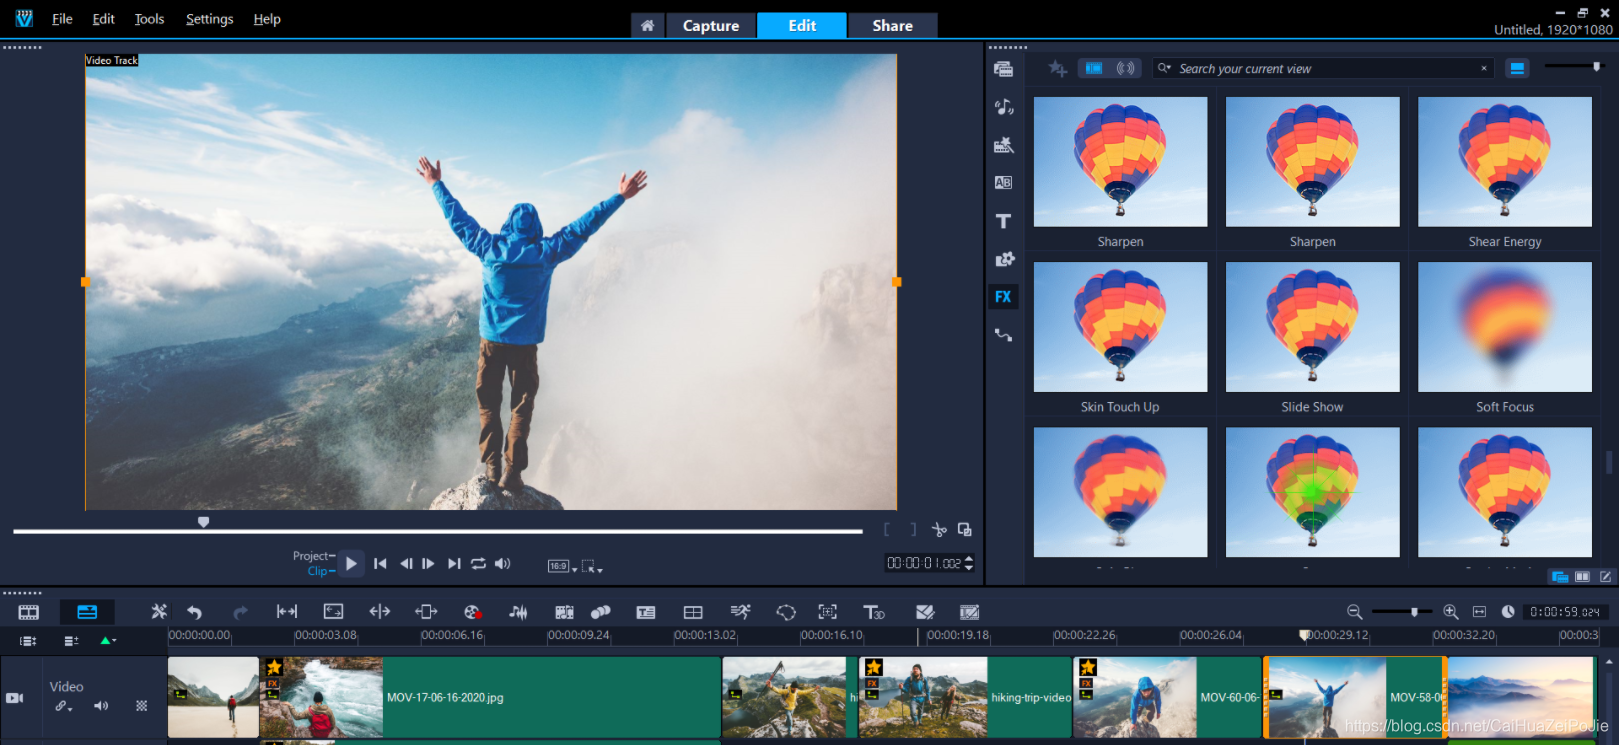Switch to Timeline view
1619x745 pixels.
pyautogui.click(x=87, y=612)
